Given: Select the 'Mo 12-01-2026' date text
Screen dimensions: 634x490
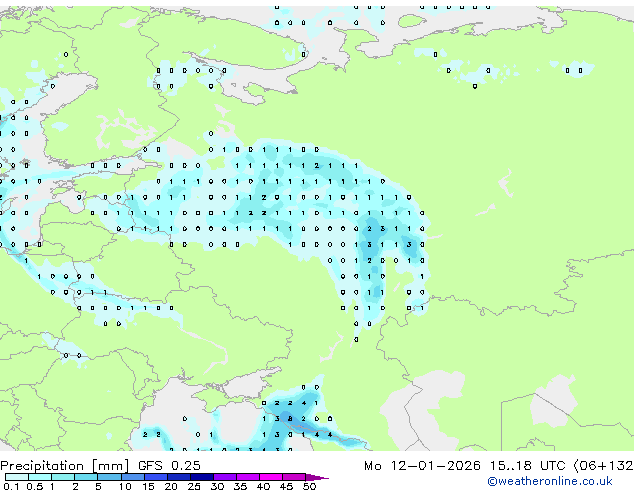Looking at the screenshot, I should tap(422, 466).
